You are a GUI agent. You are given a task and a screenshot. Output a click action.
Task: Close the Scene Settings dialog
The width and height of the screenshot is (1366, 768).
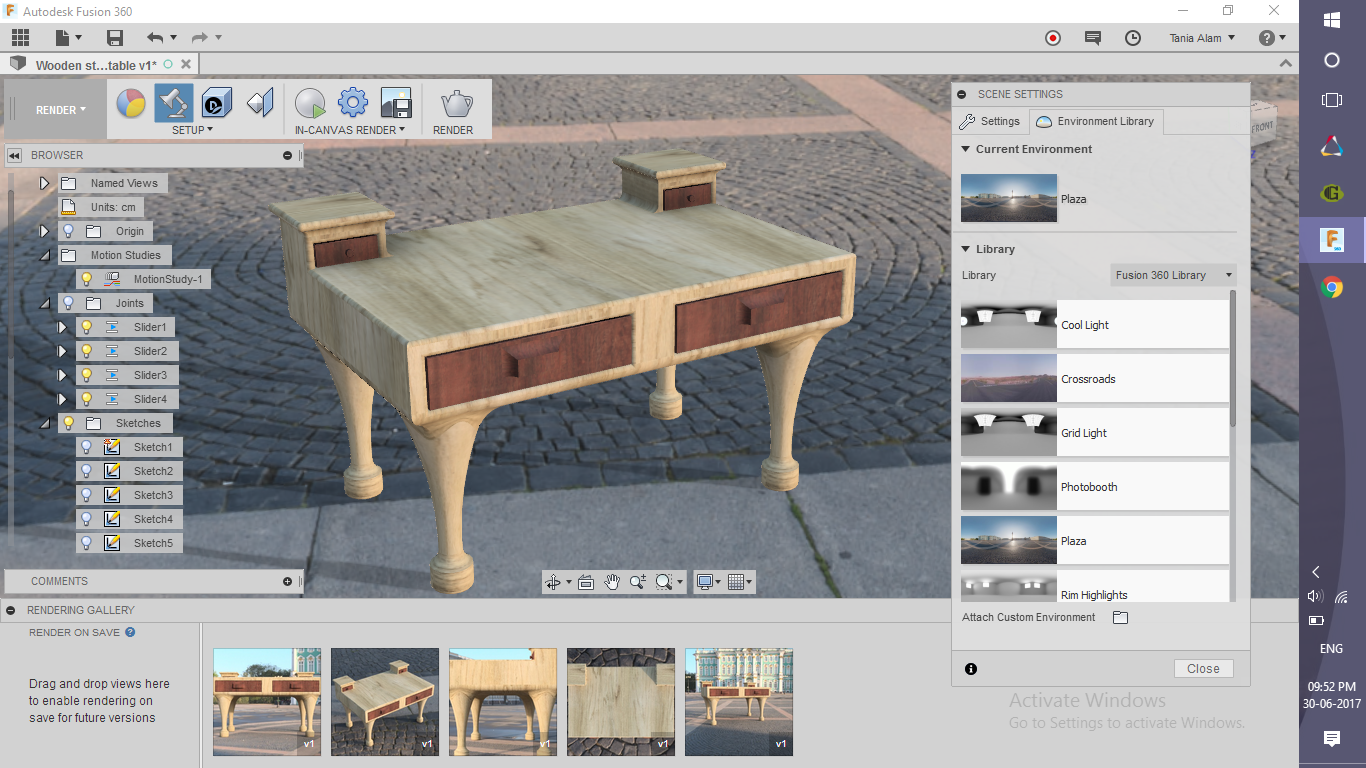tap(1203, 669)
